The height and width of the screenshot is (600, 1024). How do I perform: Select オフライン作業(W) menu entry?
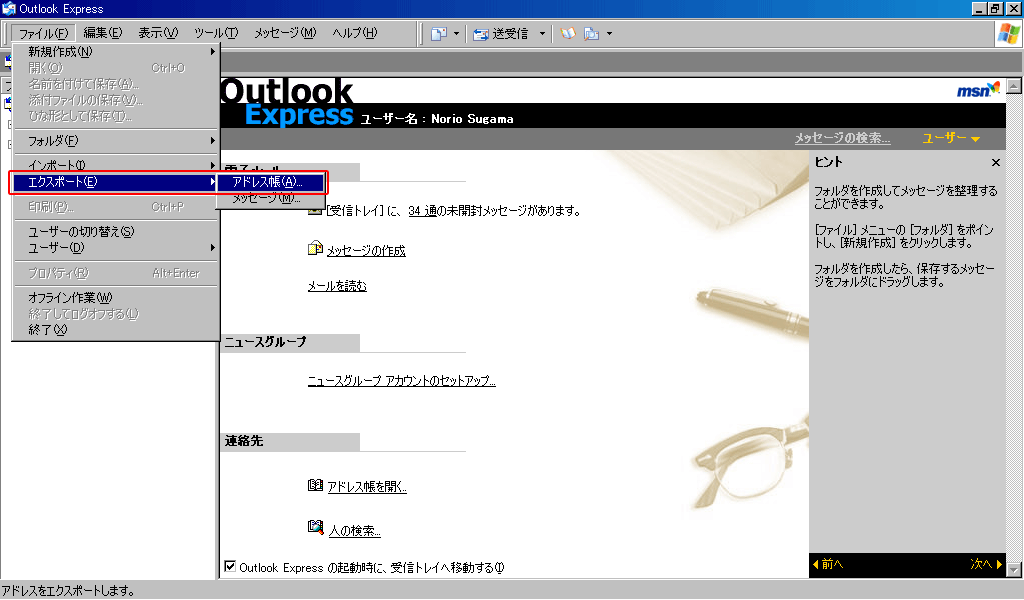tap(116, 298)
